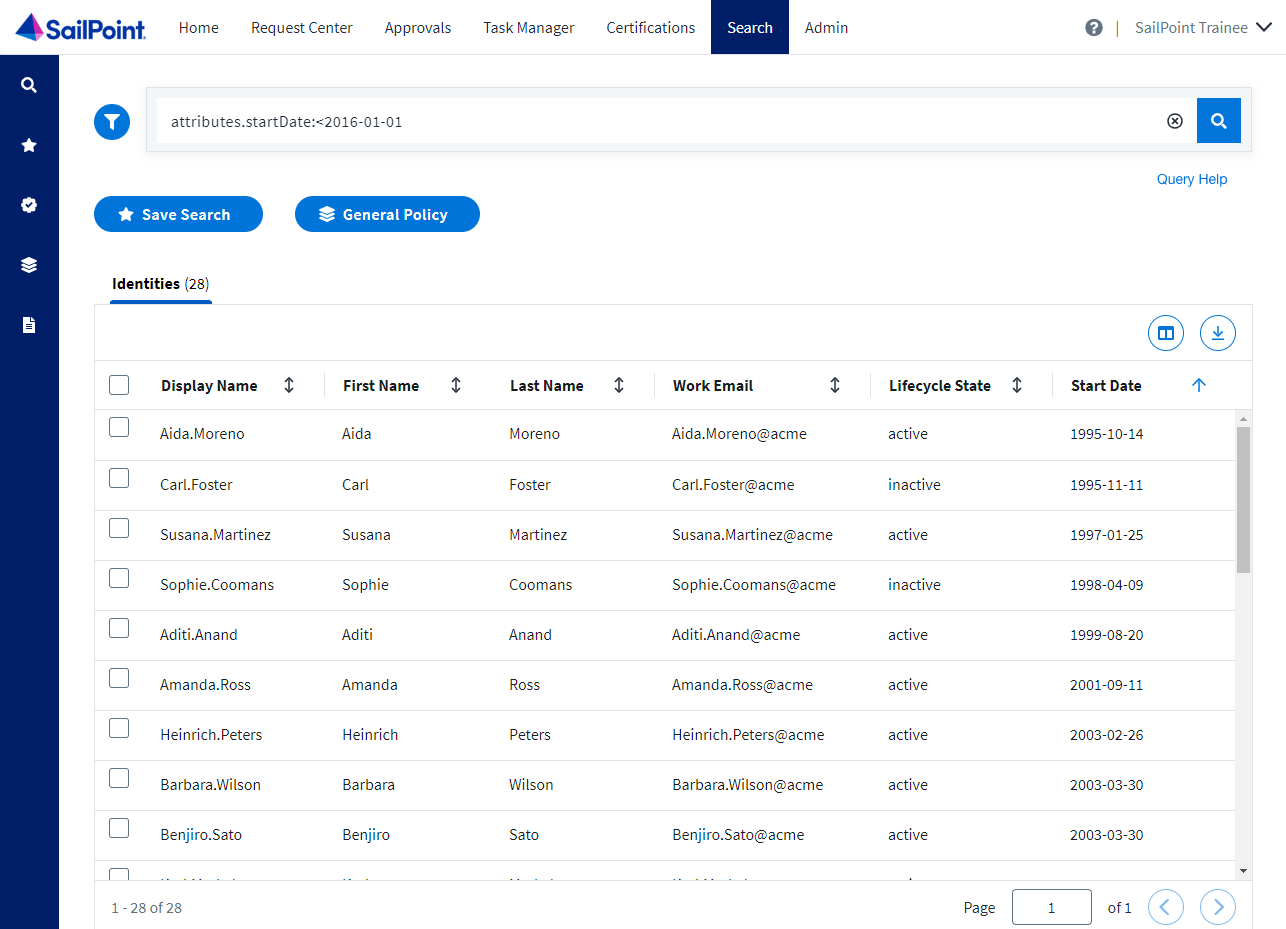Screen dimensions: 1286x929
Task: Open the column chooser icon above the table
Action: click(x=1166, y=333)
